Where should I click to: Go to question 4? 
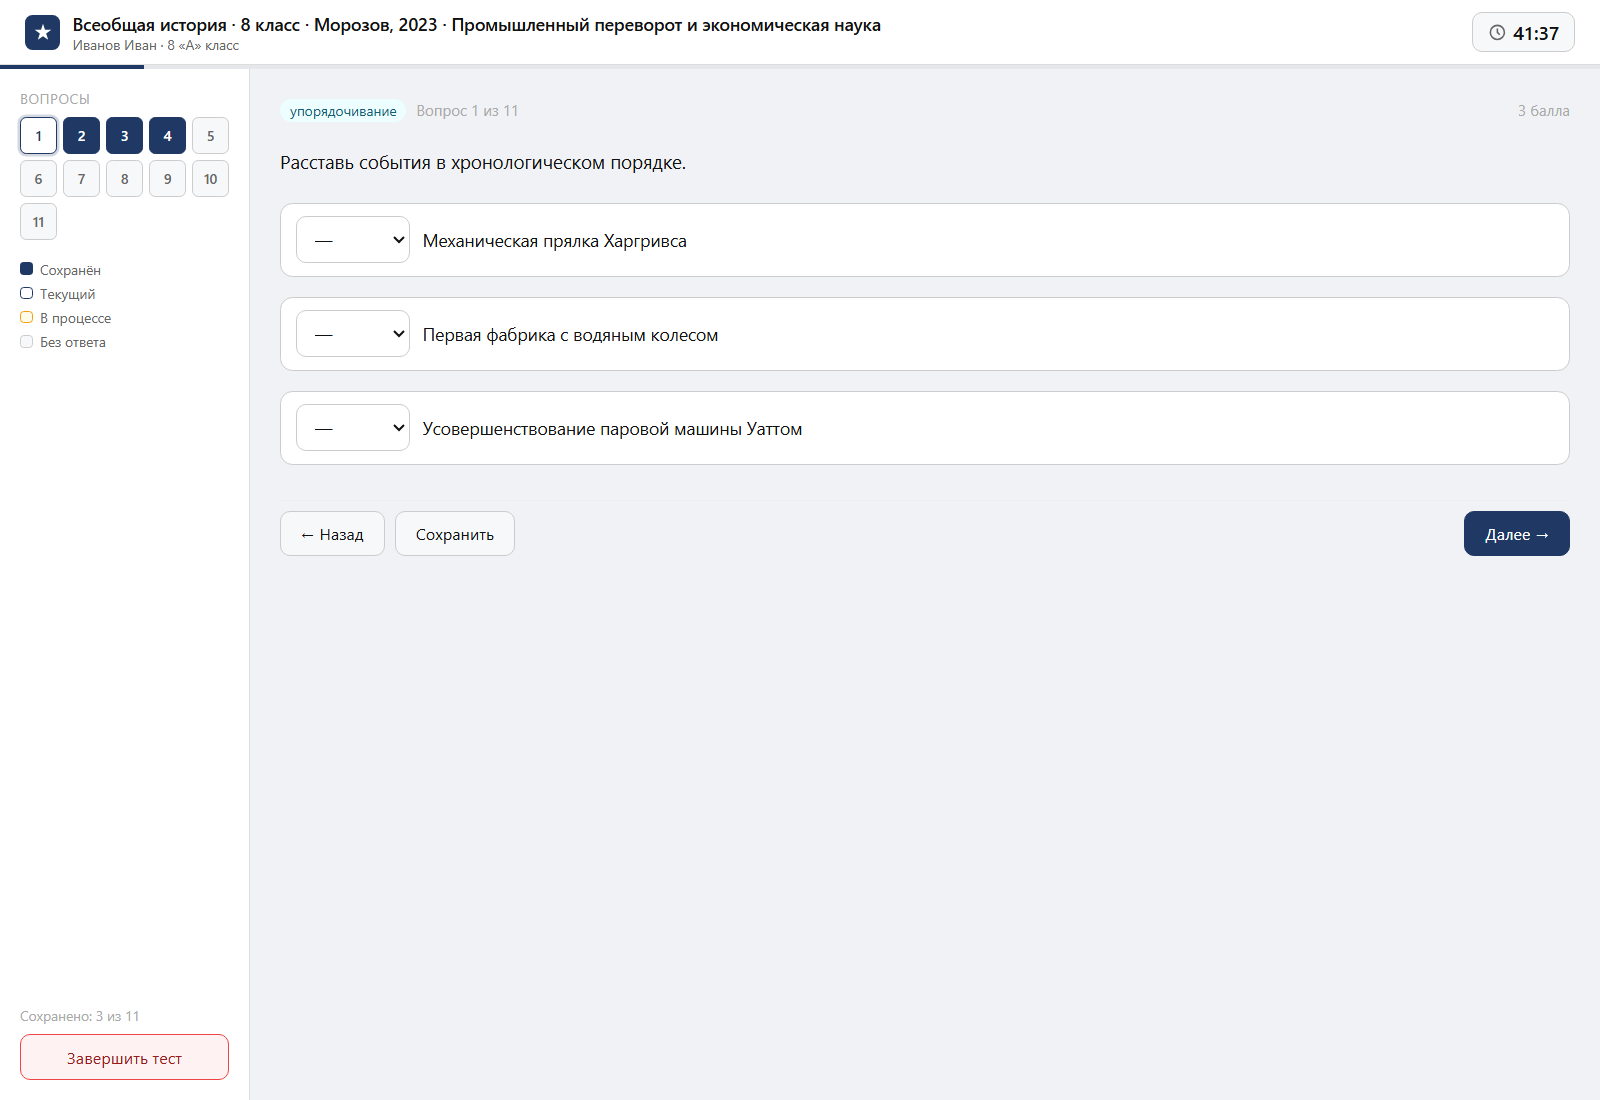pos(167,136)
